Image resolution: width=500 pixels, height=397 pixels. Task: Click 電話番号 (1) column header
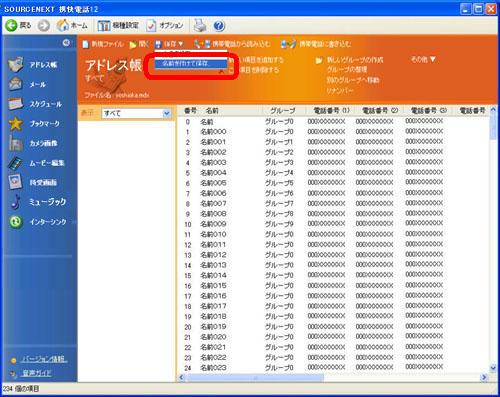tap(331, 110)
